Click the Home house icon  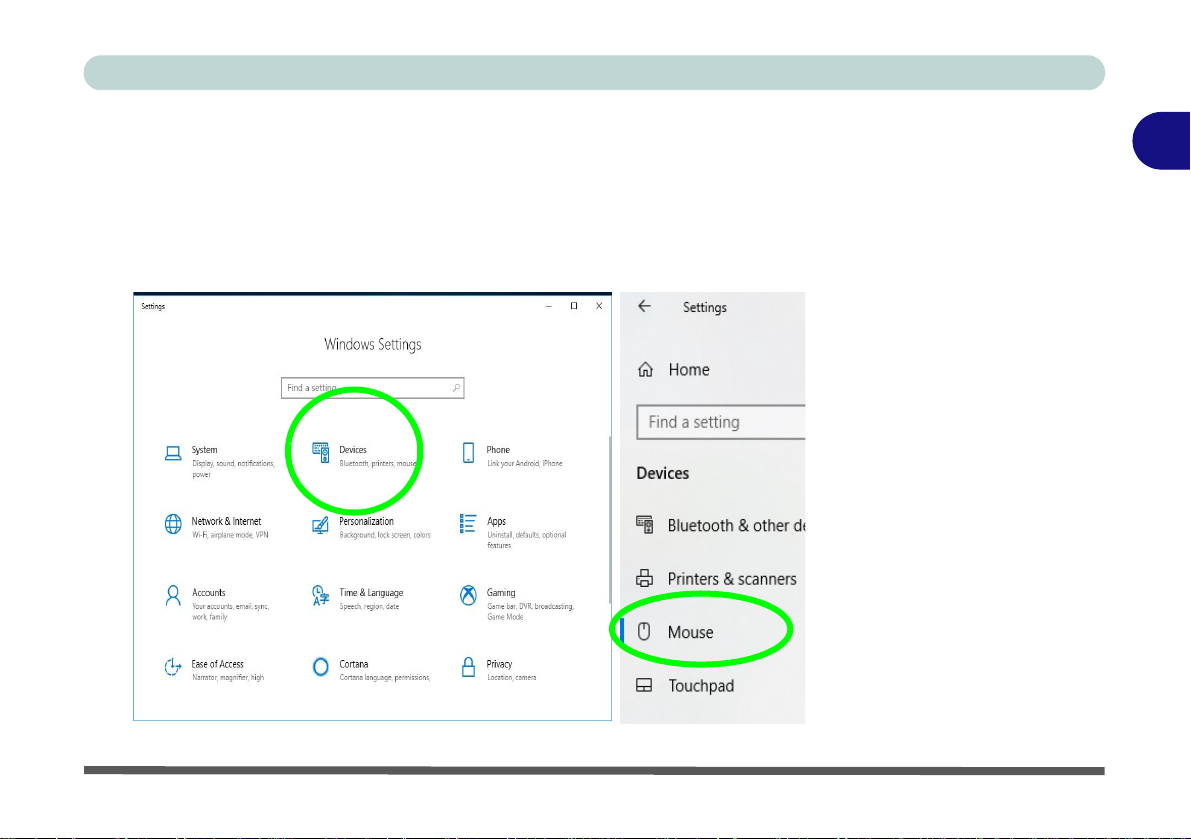coord(646,370)
